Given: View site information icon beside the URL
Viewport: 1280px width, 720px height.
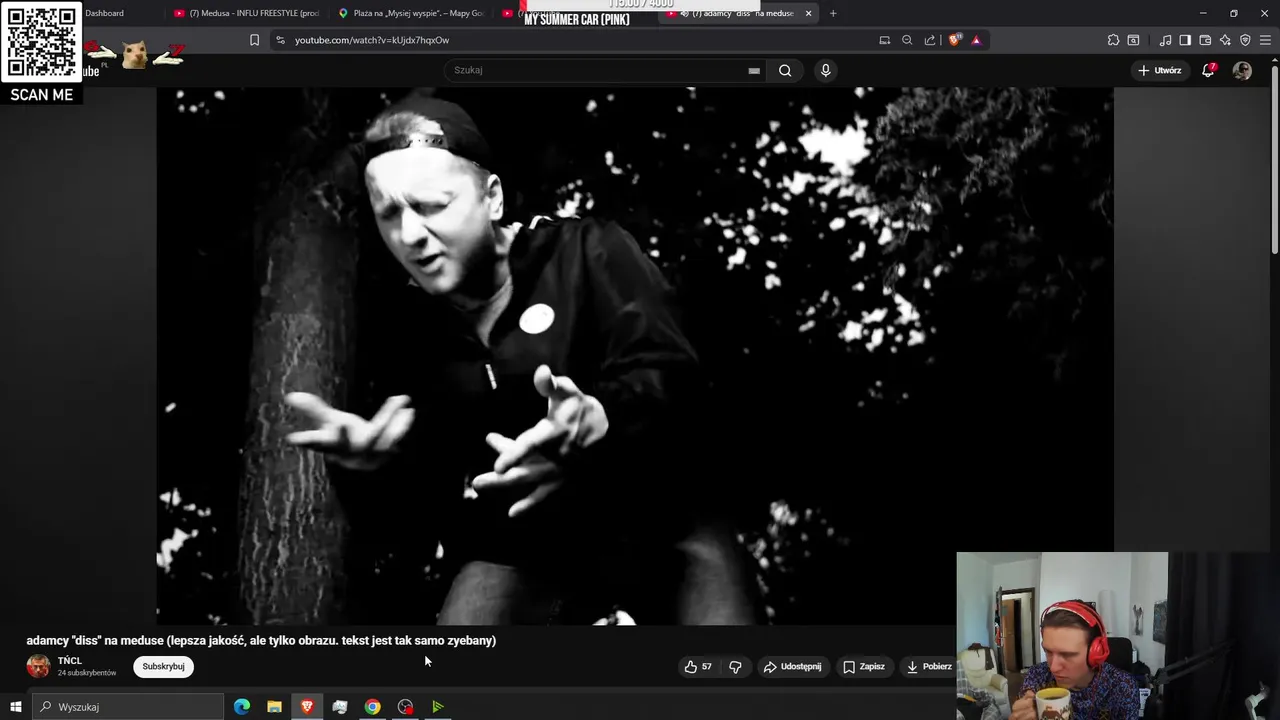Looking at the screenshot, I should (280, 40).
